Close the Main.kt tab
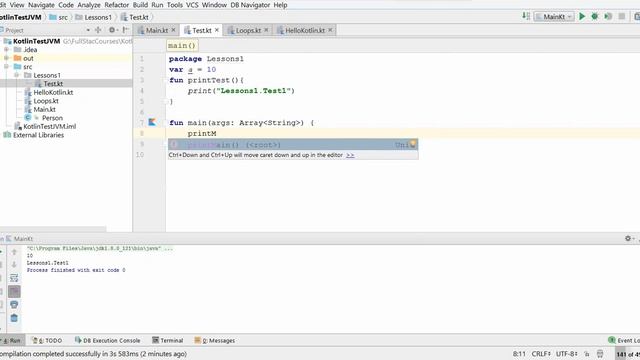The width and height of the screenshot is (640, 360). (x=173, y=30)
